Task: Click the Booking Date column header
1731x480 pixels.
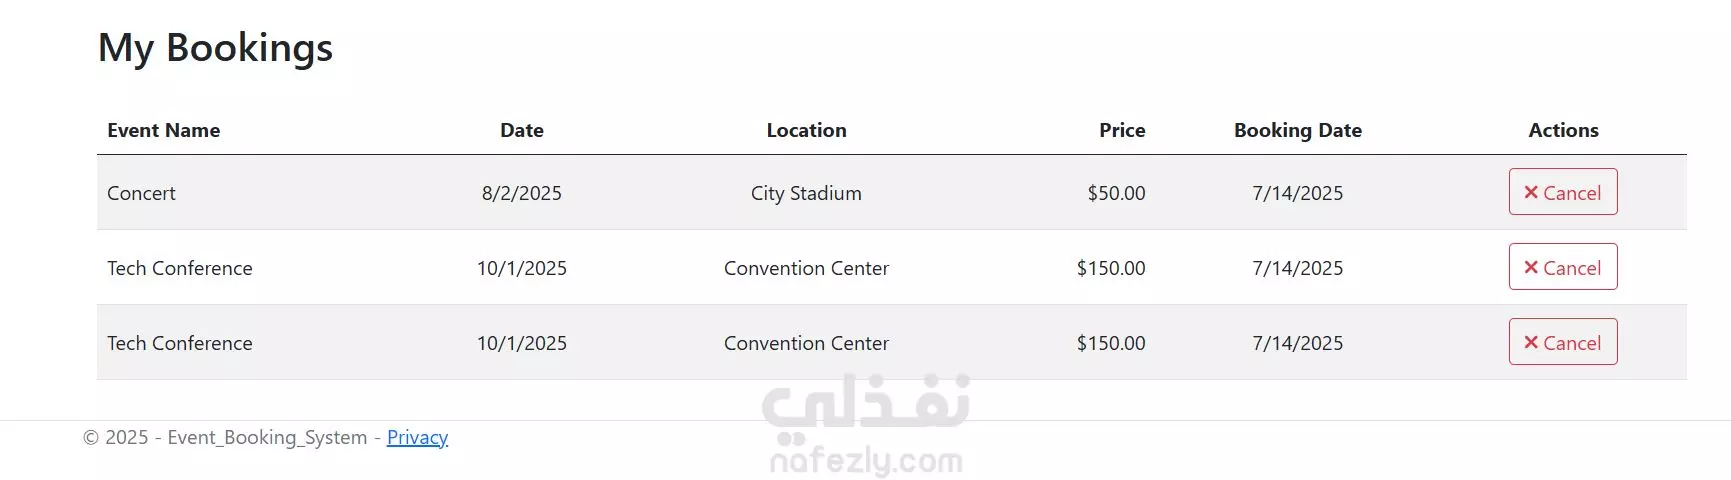Action: (1298, 130)
